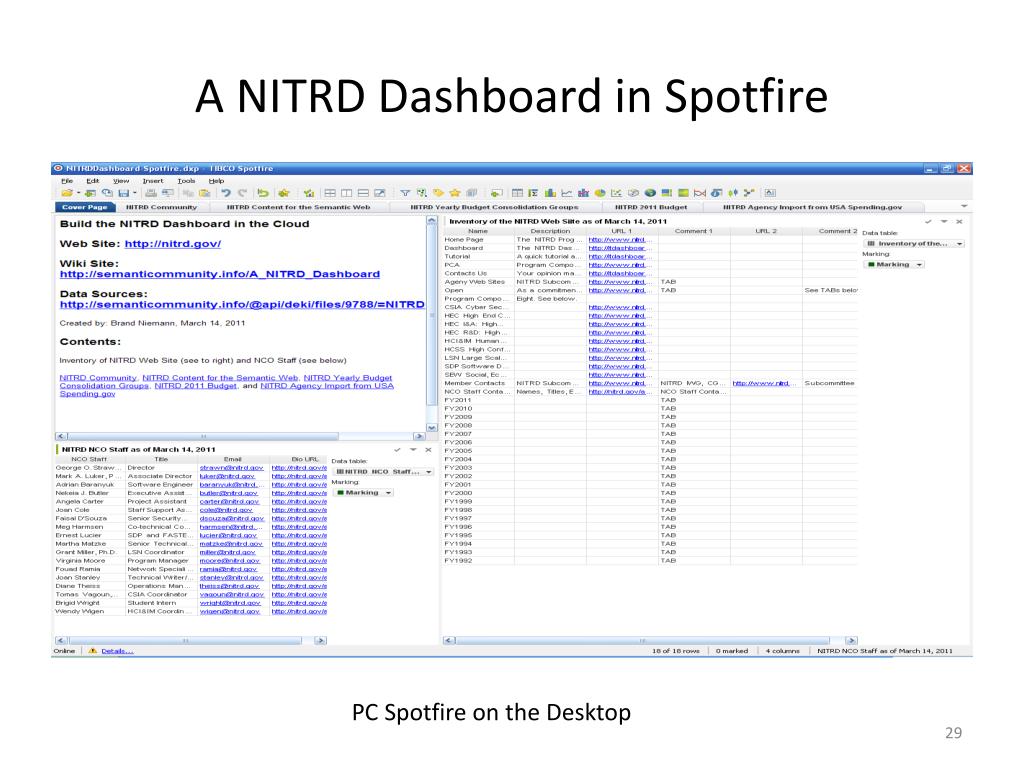Click the Undo arrow icon
1024x768 pixels.
pos(226,193)
